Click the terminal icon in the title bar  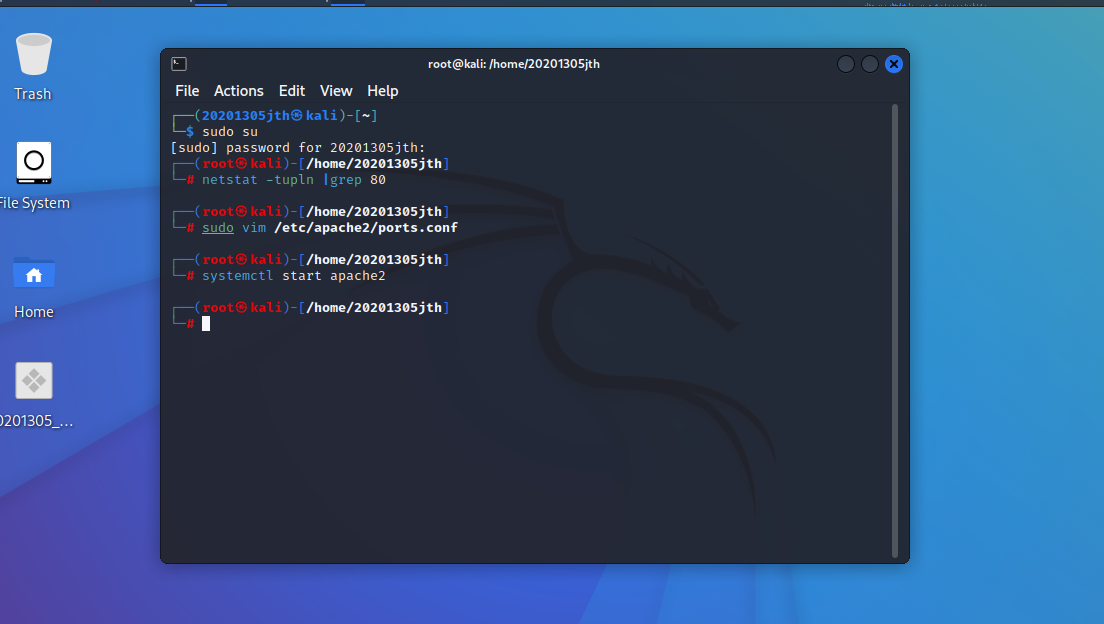pyautogui.click(x=179, y=64)
